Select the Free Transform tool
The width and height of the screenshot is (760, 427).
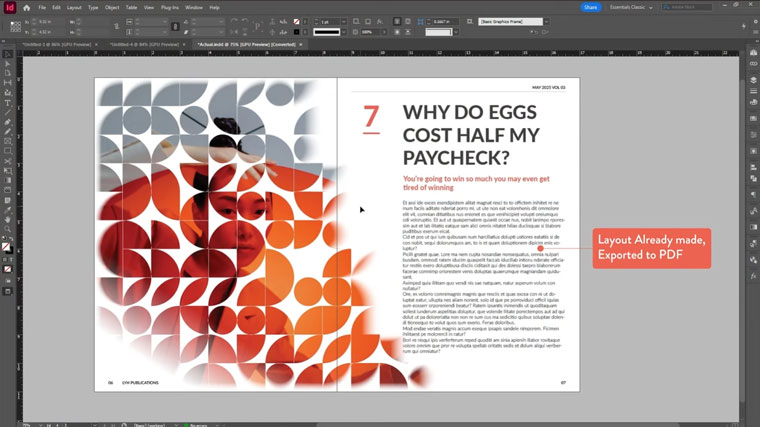(x=8, y=171)
